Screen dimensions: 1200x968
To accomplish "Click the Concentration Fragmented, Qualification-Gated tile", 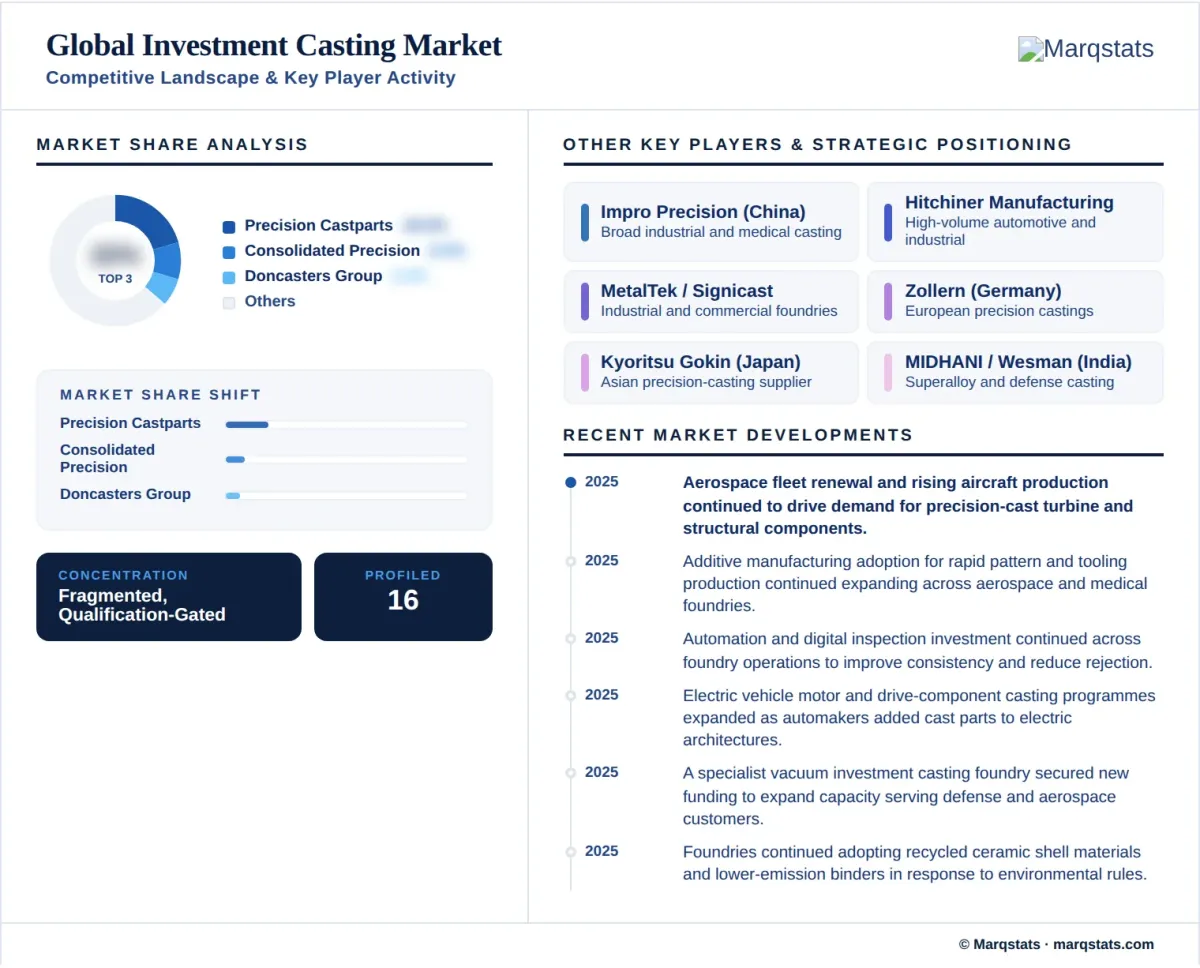I will (169, 597).
